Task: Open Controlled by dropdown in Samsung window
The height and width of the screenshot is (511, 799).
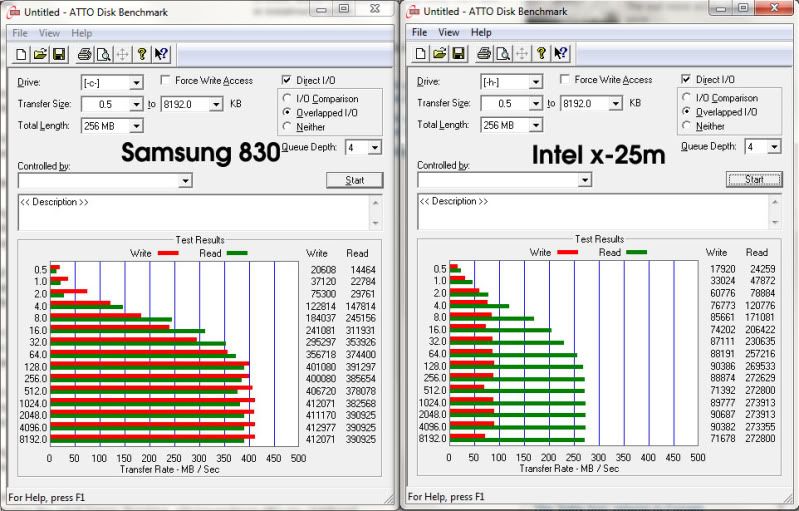Action: tap(185, 180)
